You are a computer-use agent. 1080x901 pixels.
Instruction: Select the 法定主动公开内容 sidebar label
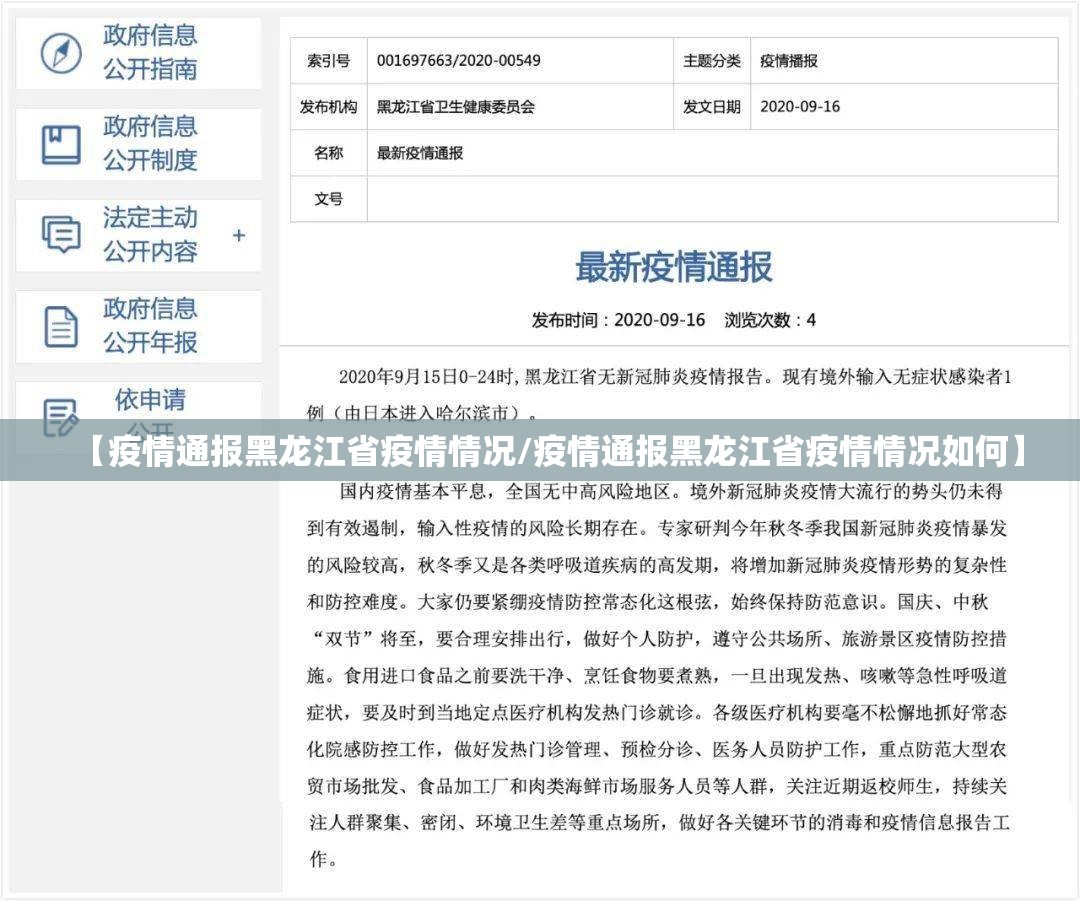click(150, 234)
